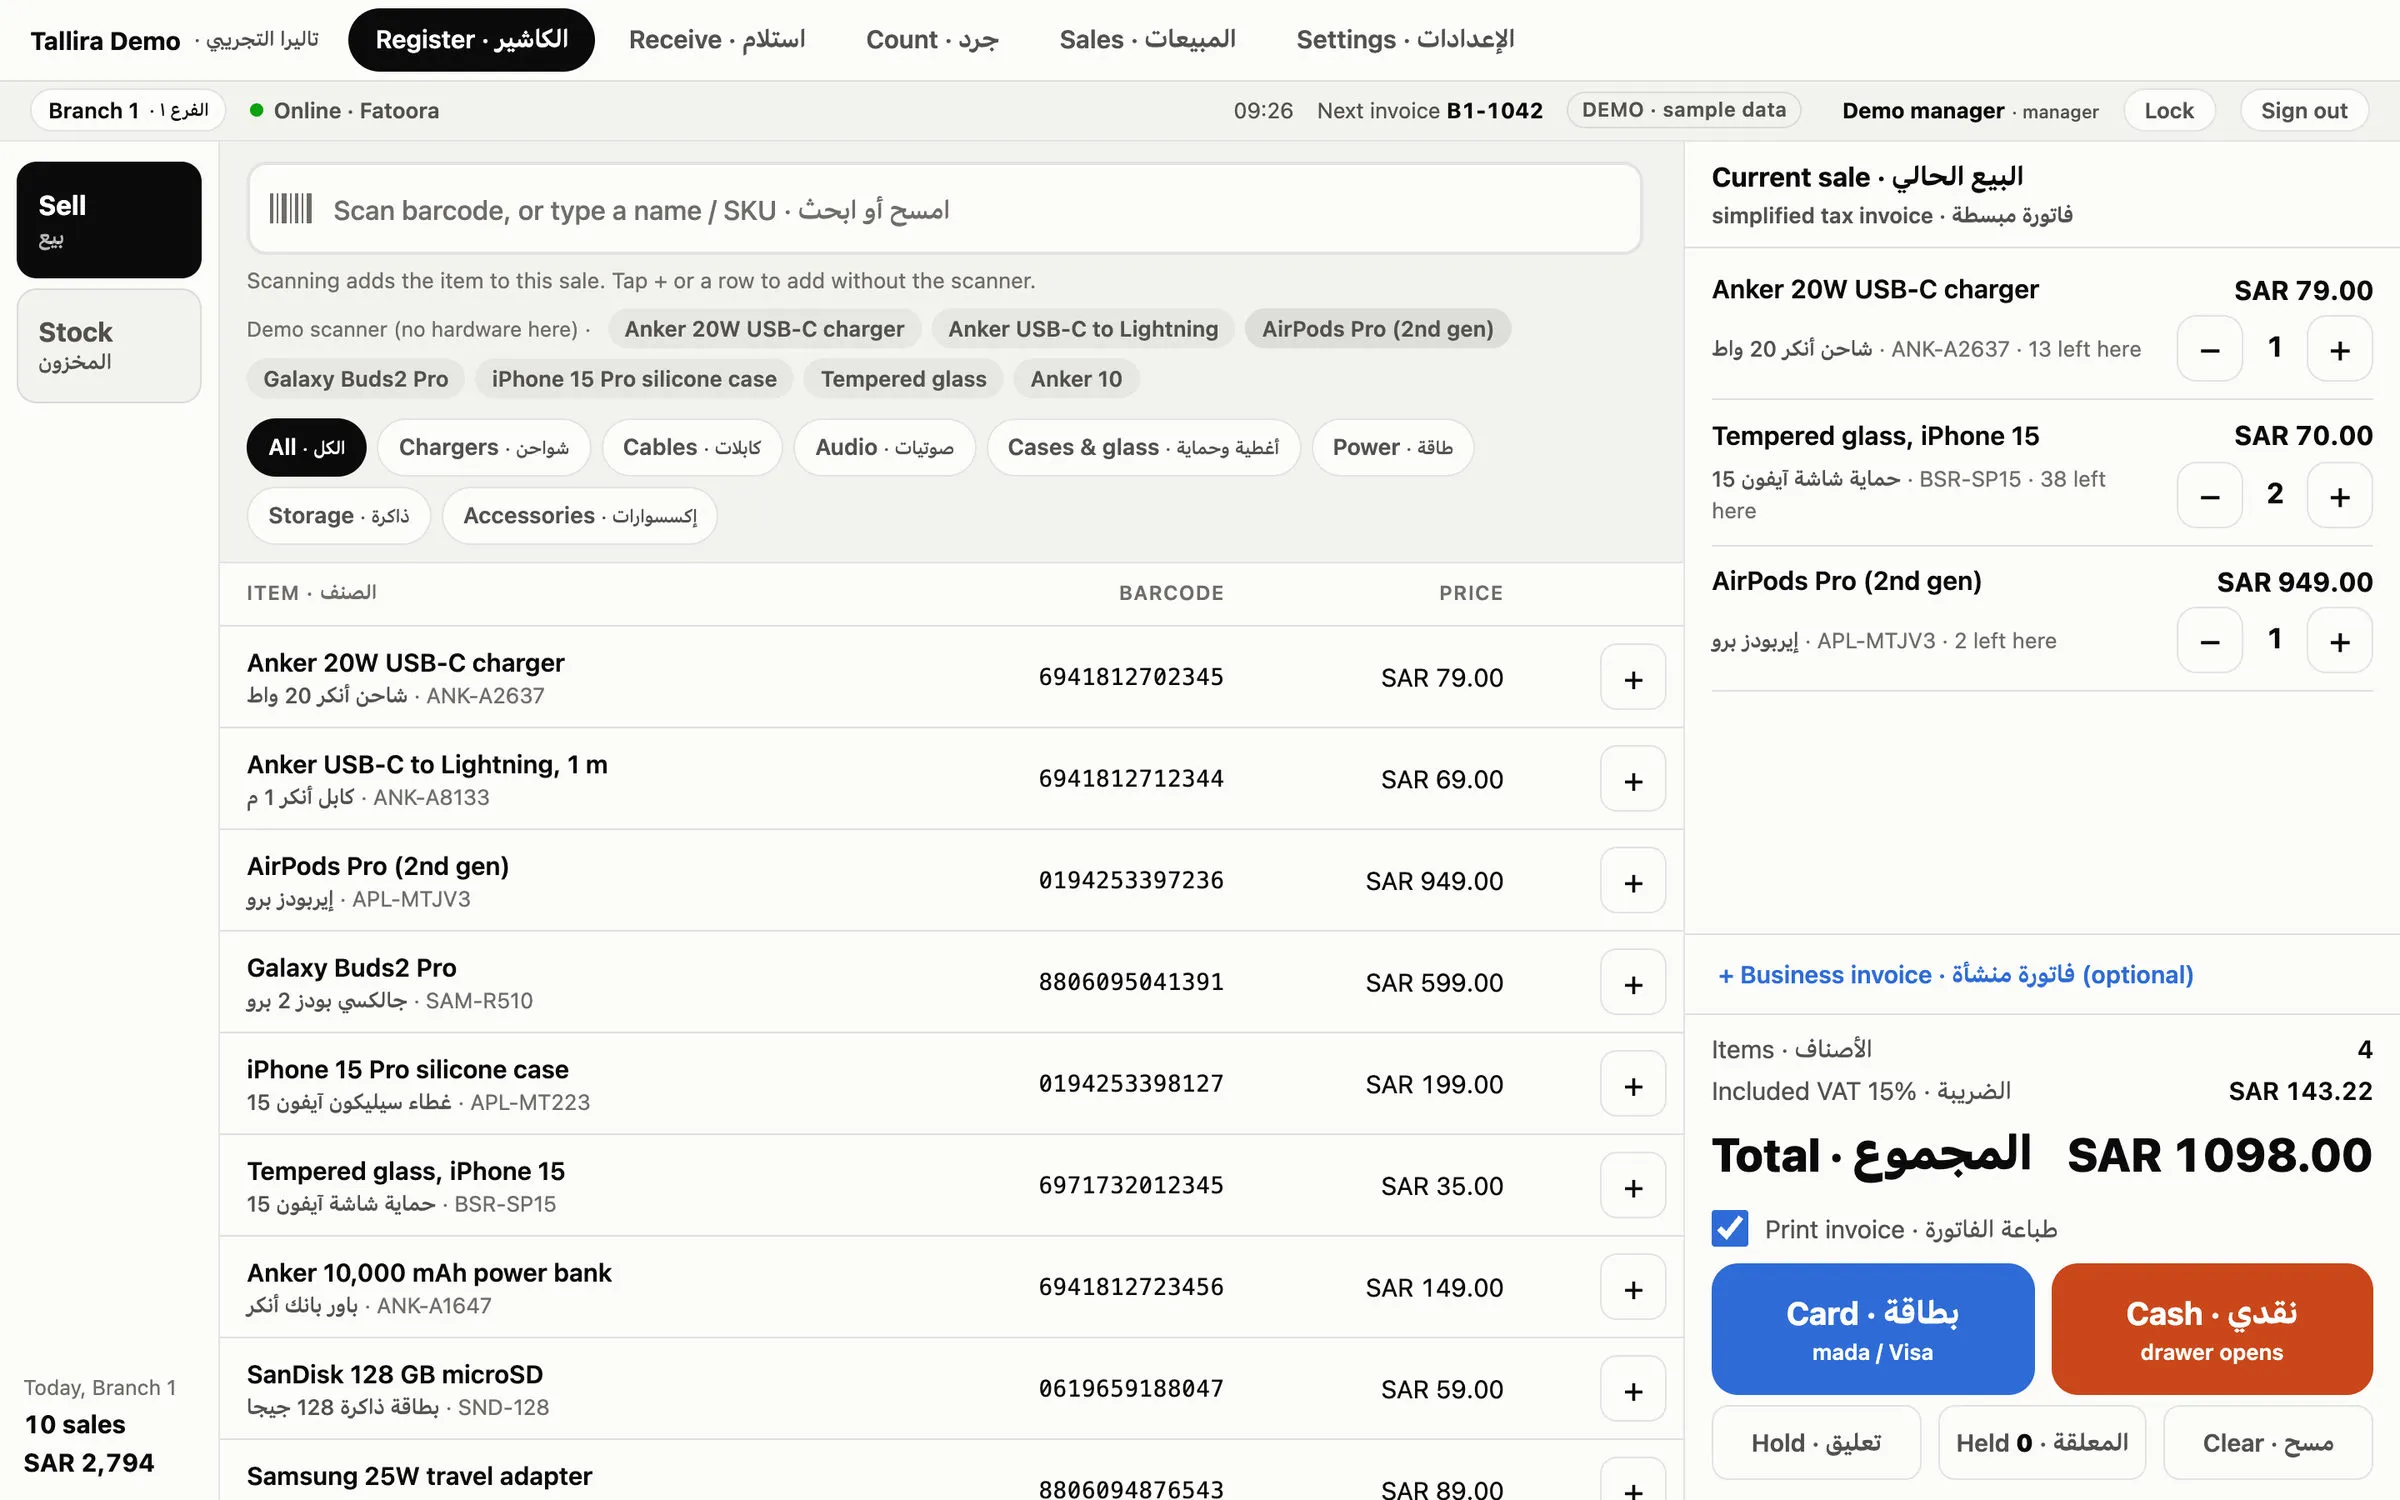Filter by Power category

(1392, 447)
